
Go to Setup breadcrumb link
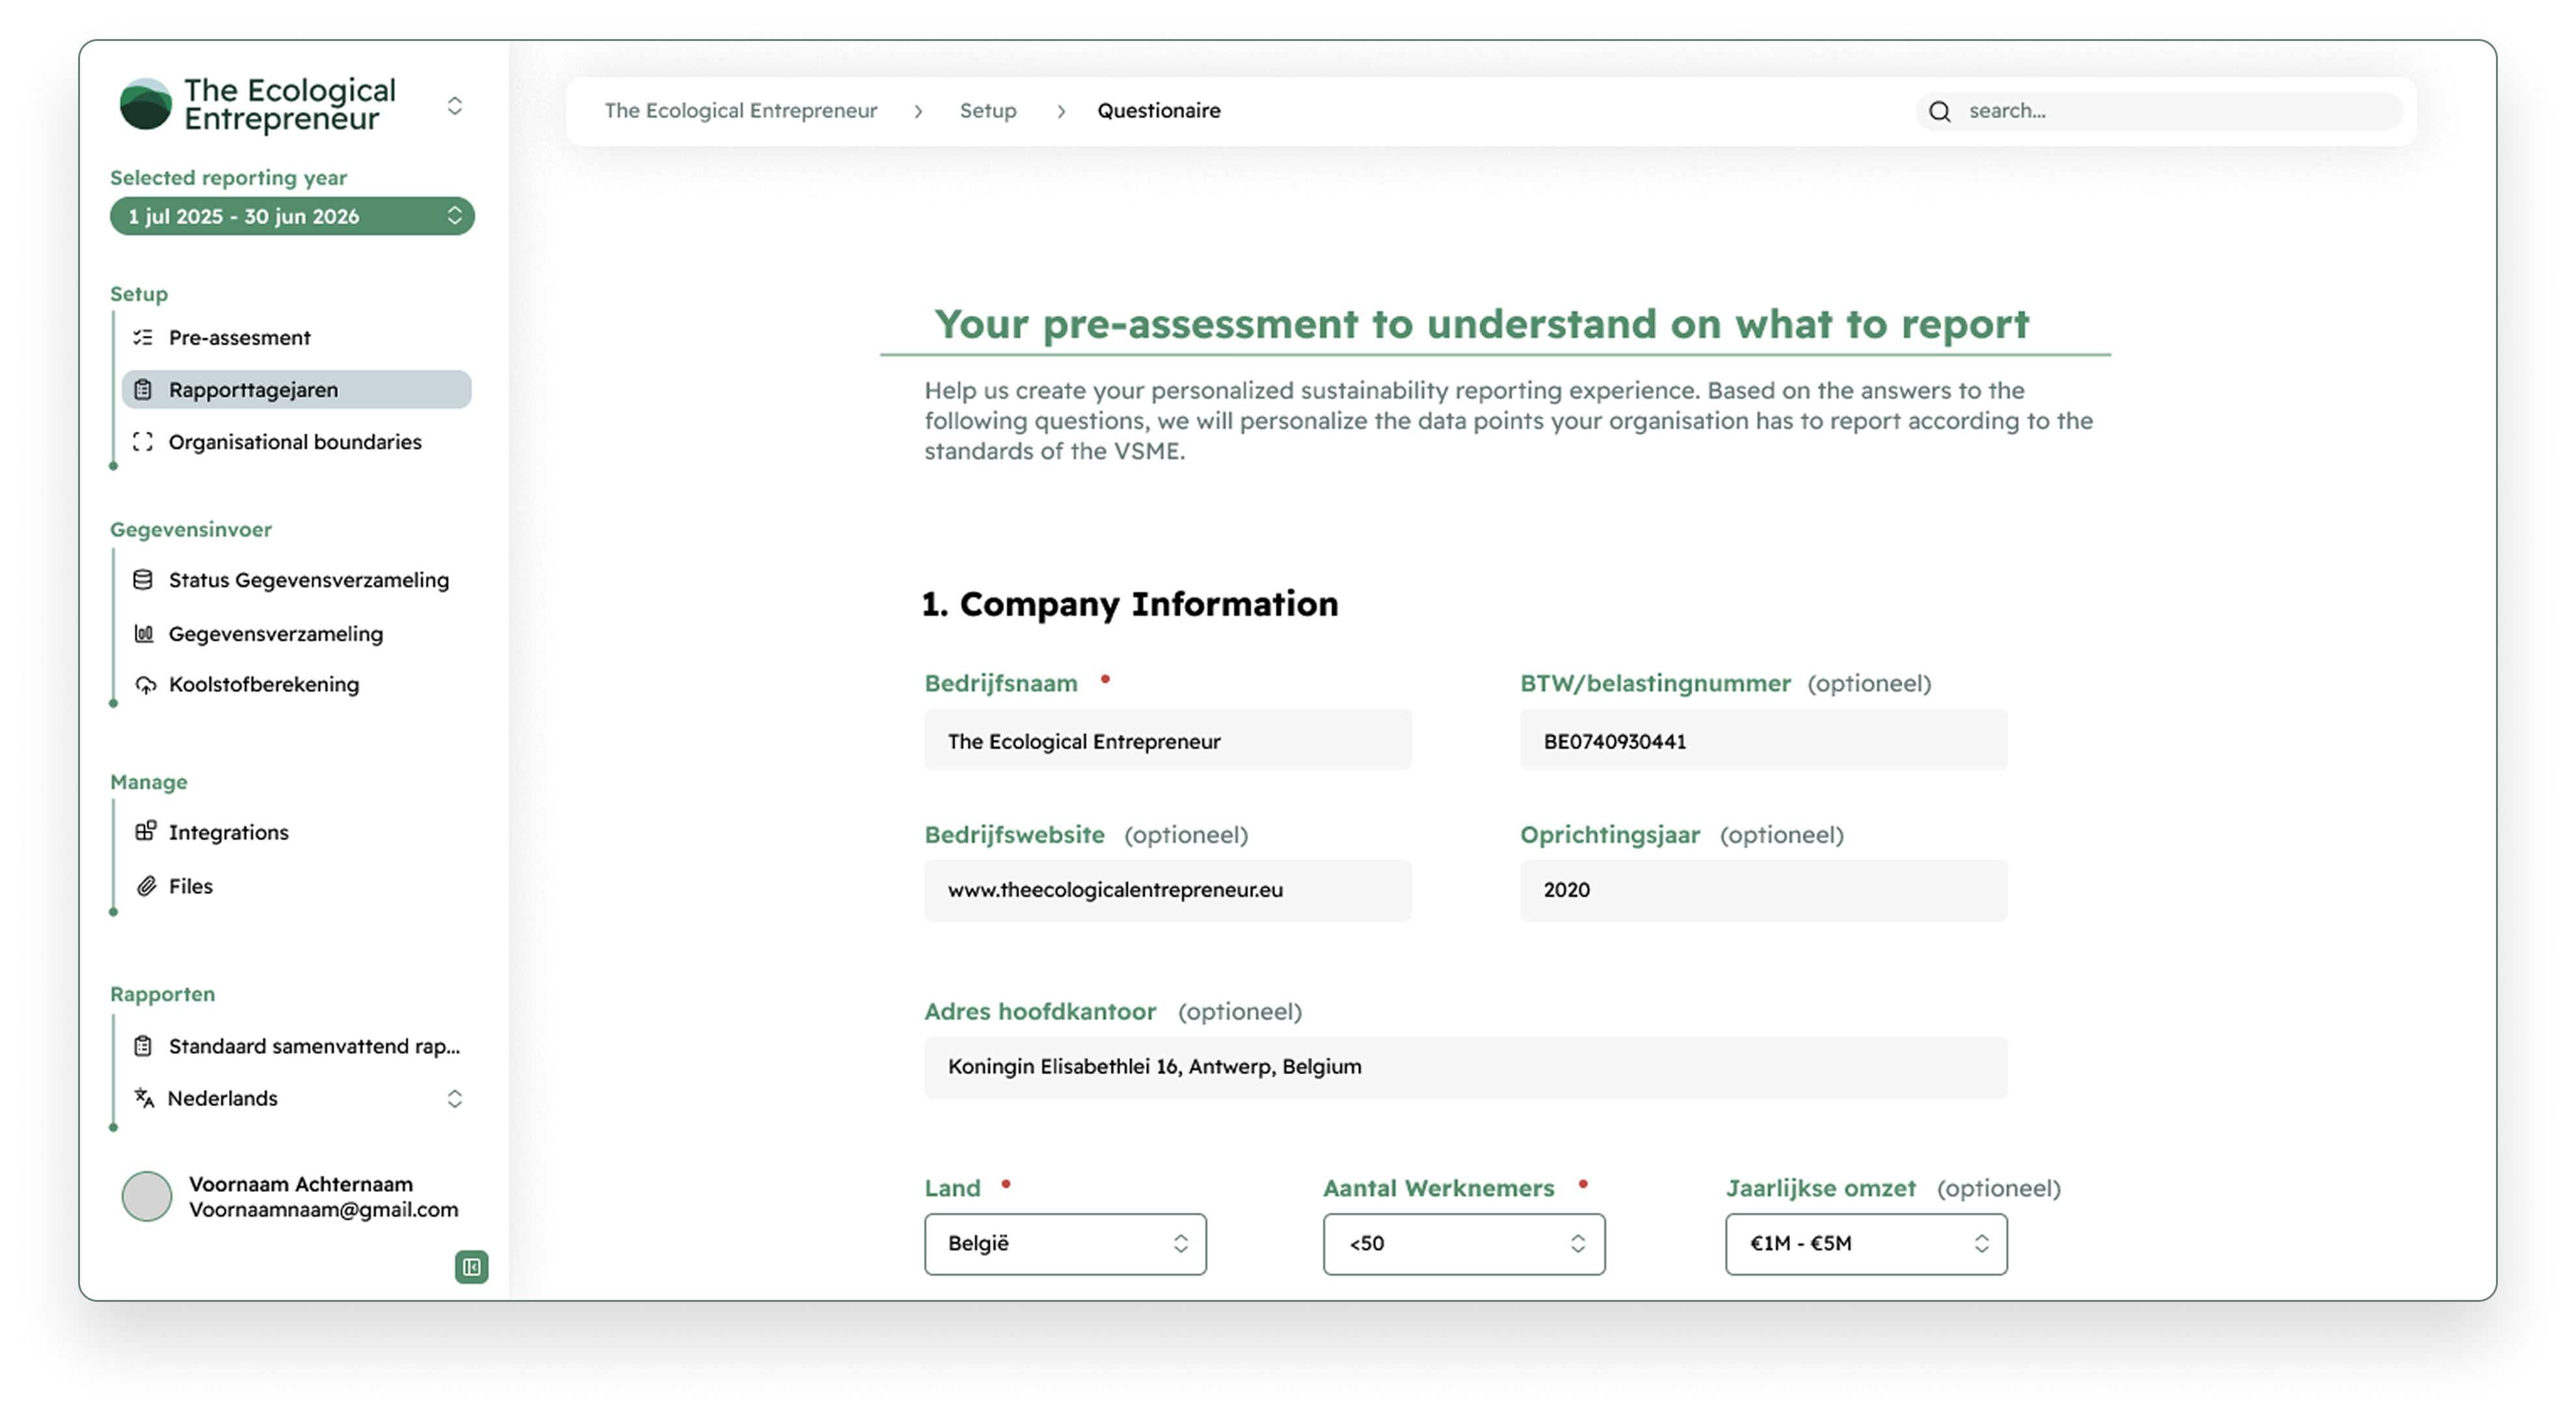click(987, 111)
